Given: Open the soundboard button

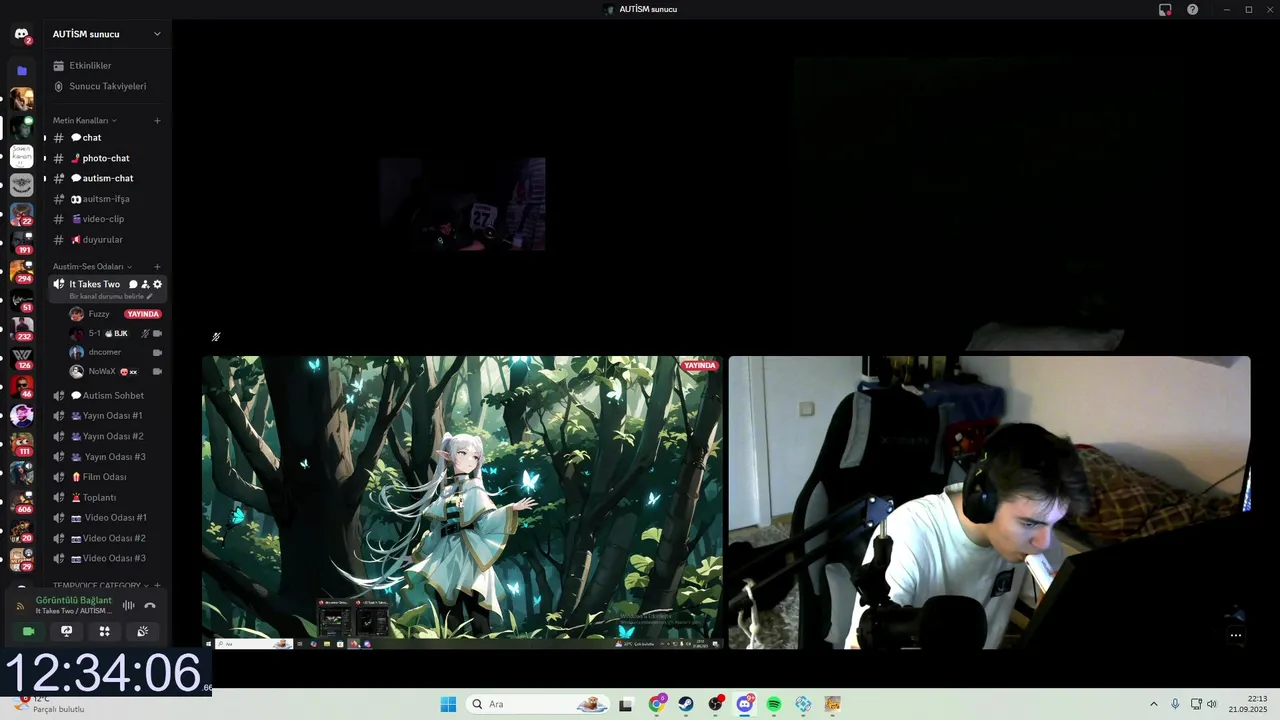Looking at the screenshot, I should click(x=142, y=631).
